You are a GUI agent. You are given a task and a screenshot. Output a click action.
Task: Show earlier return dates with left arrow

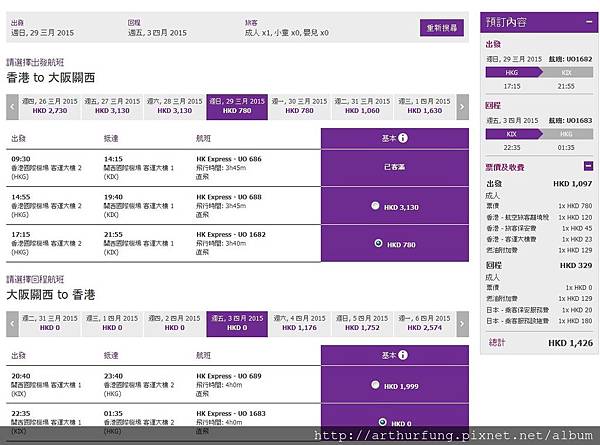tap(12, 324)
